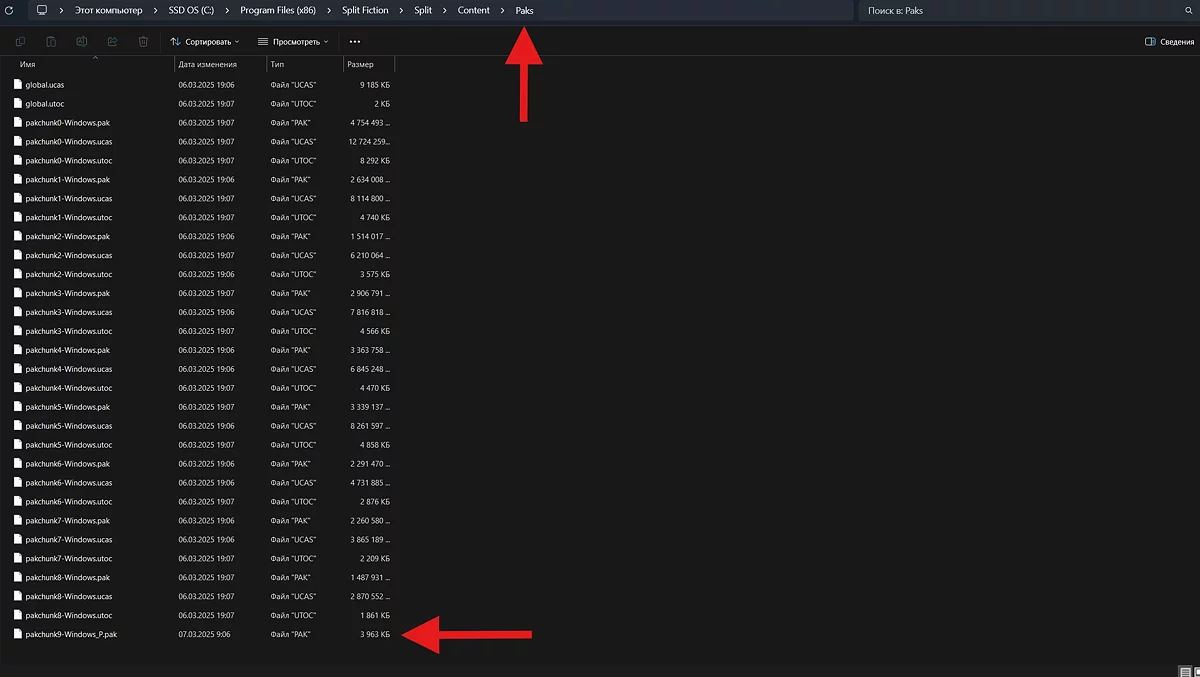Go to SSD OS (C:) in breadcrumb
Screen dimensions: 1200x677
tap(191, 10)
